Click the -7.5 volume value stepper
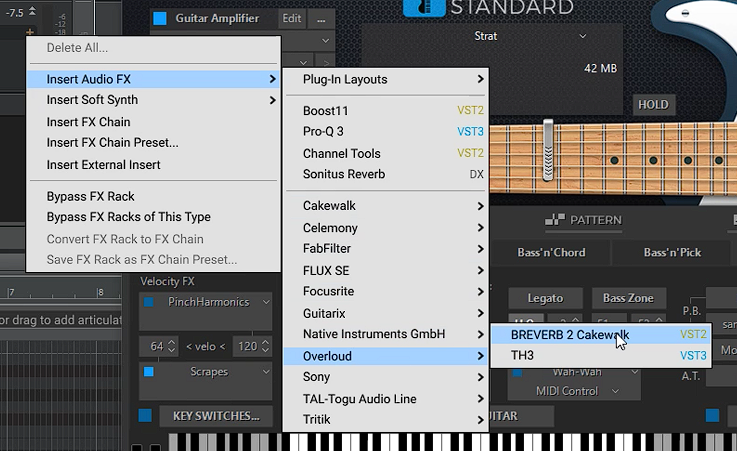737x451 pixels. 32,11
